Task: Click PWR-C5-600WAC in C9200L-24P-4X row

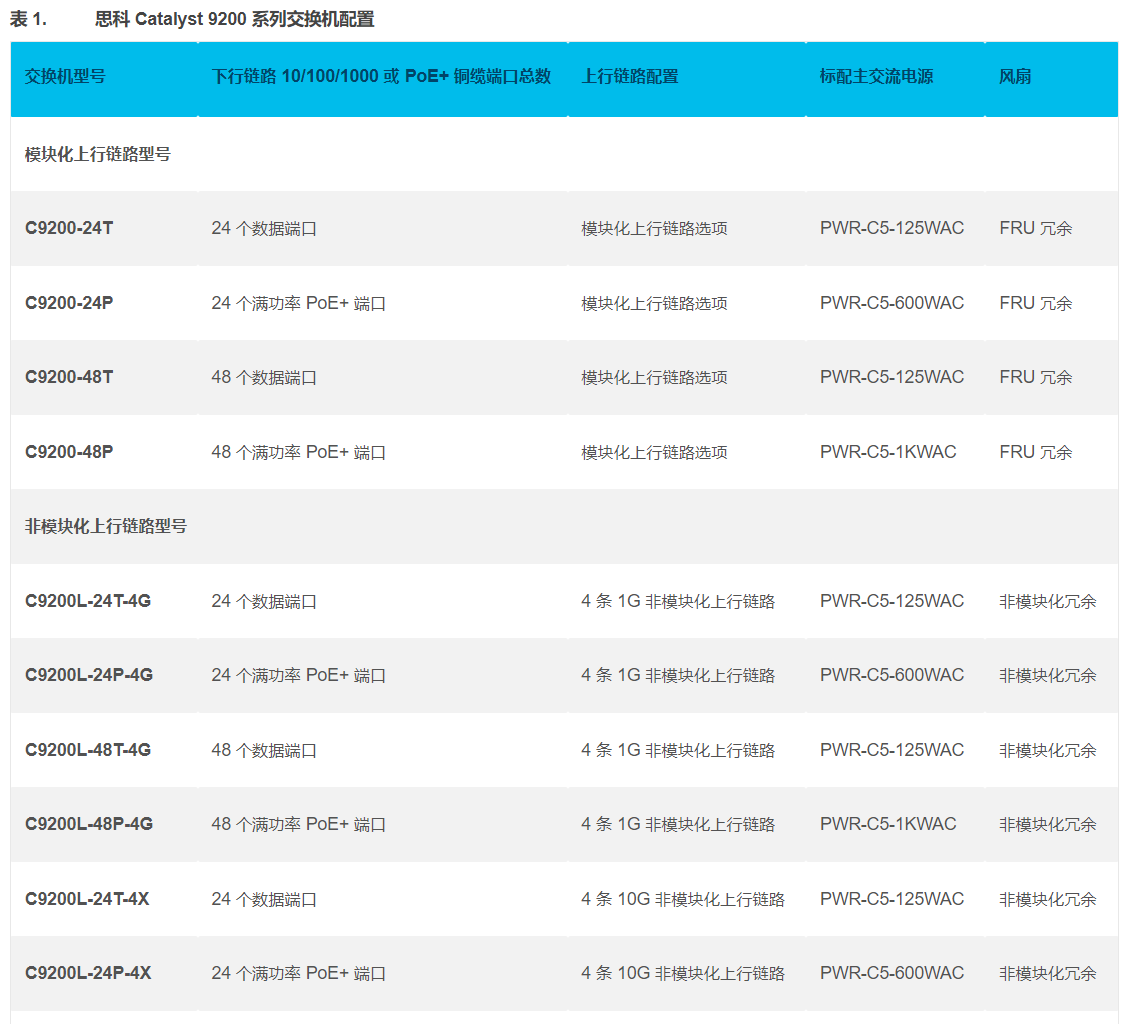Action: pyautogui.click(x=891, y=974)
